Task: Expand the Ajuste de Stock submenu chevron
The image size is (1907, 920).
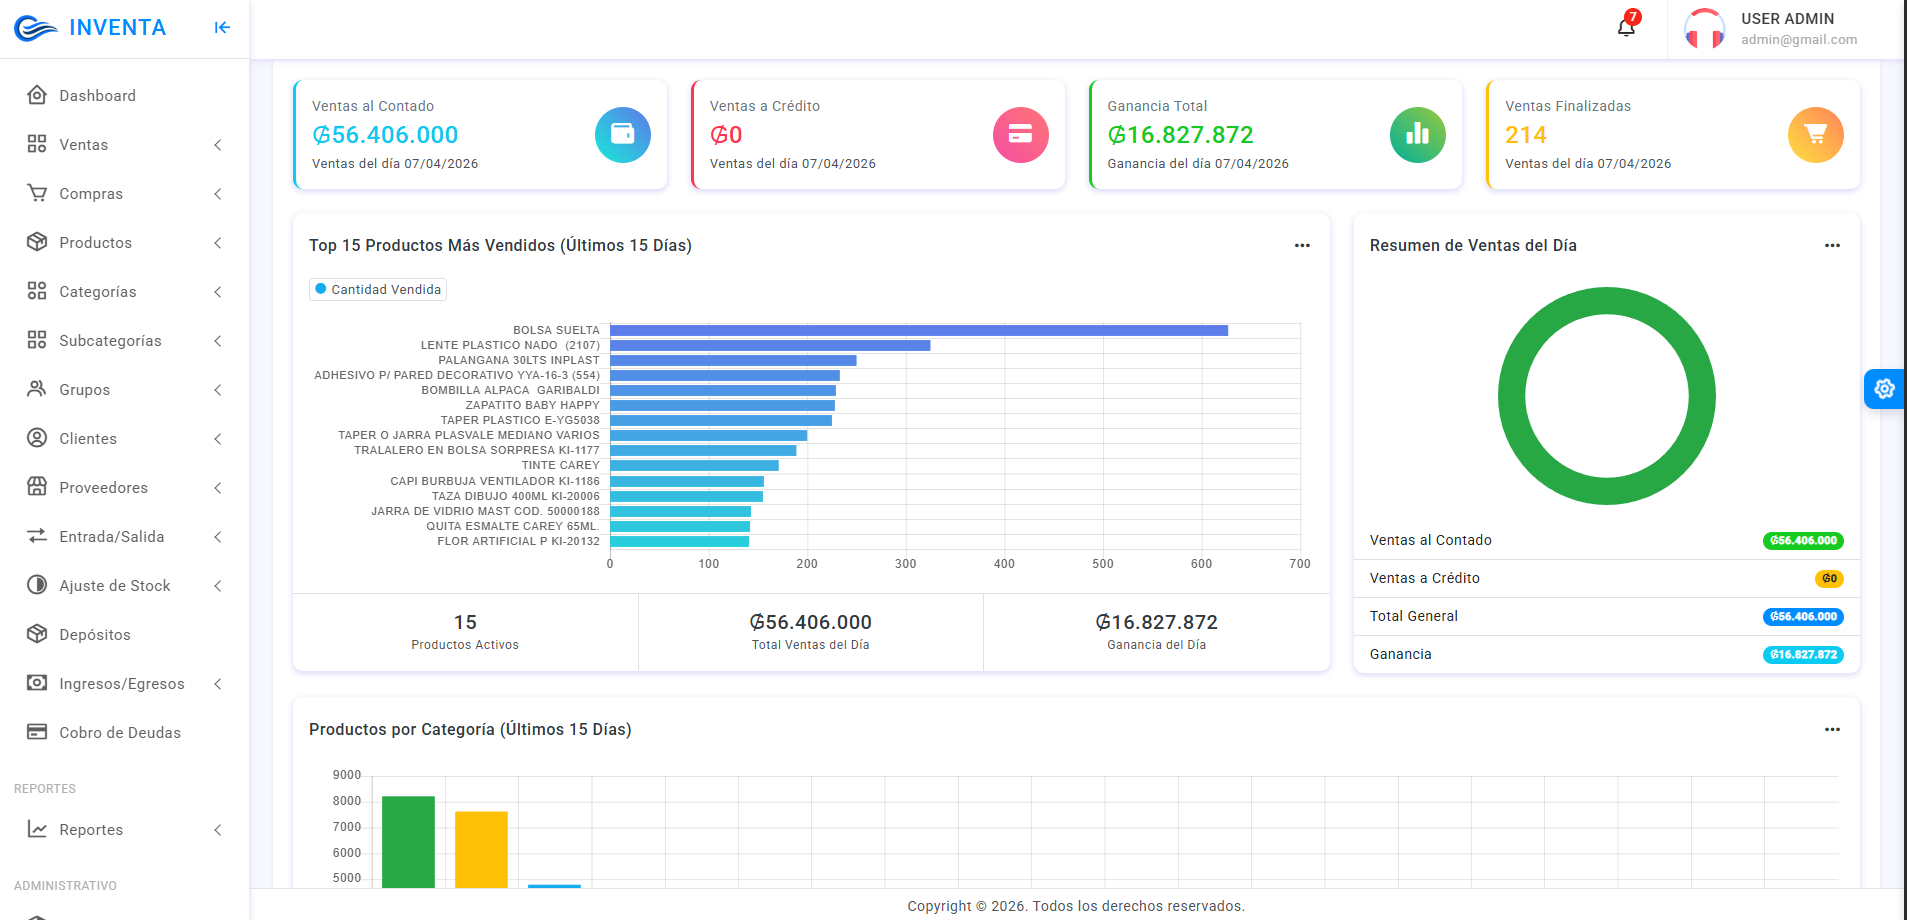Action: (218, 586)
